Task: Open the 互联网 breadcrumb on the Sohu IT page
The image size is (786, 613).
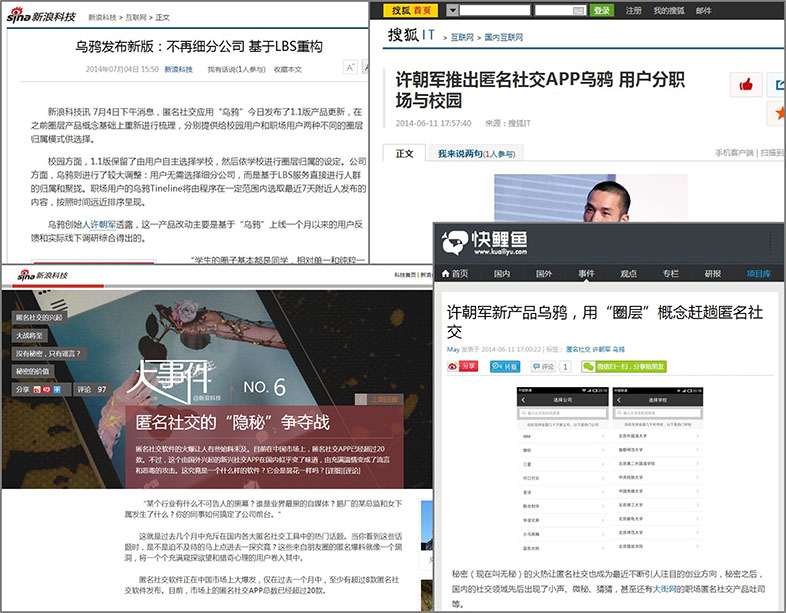Action: (x=462, y=37)
